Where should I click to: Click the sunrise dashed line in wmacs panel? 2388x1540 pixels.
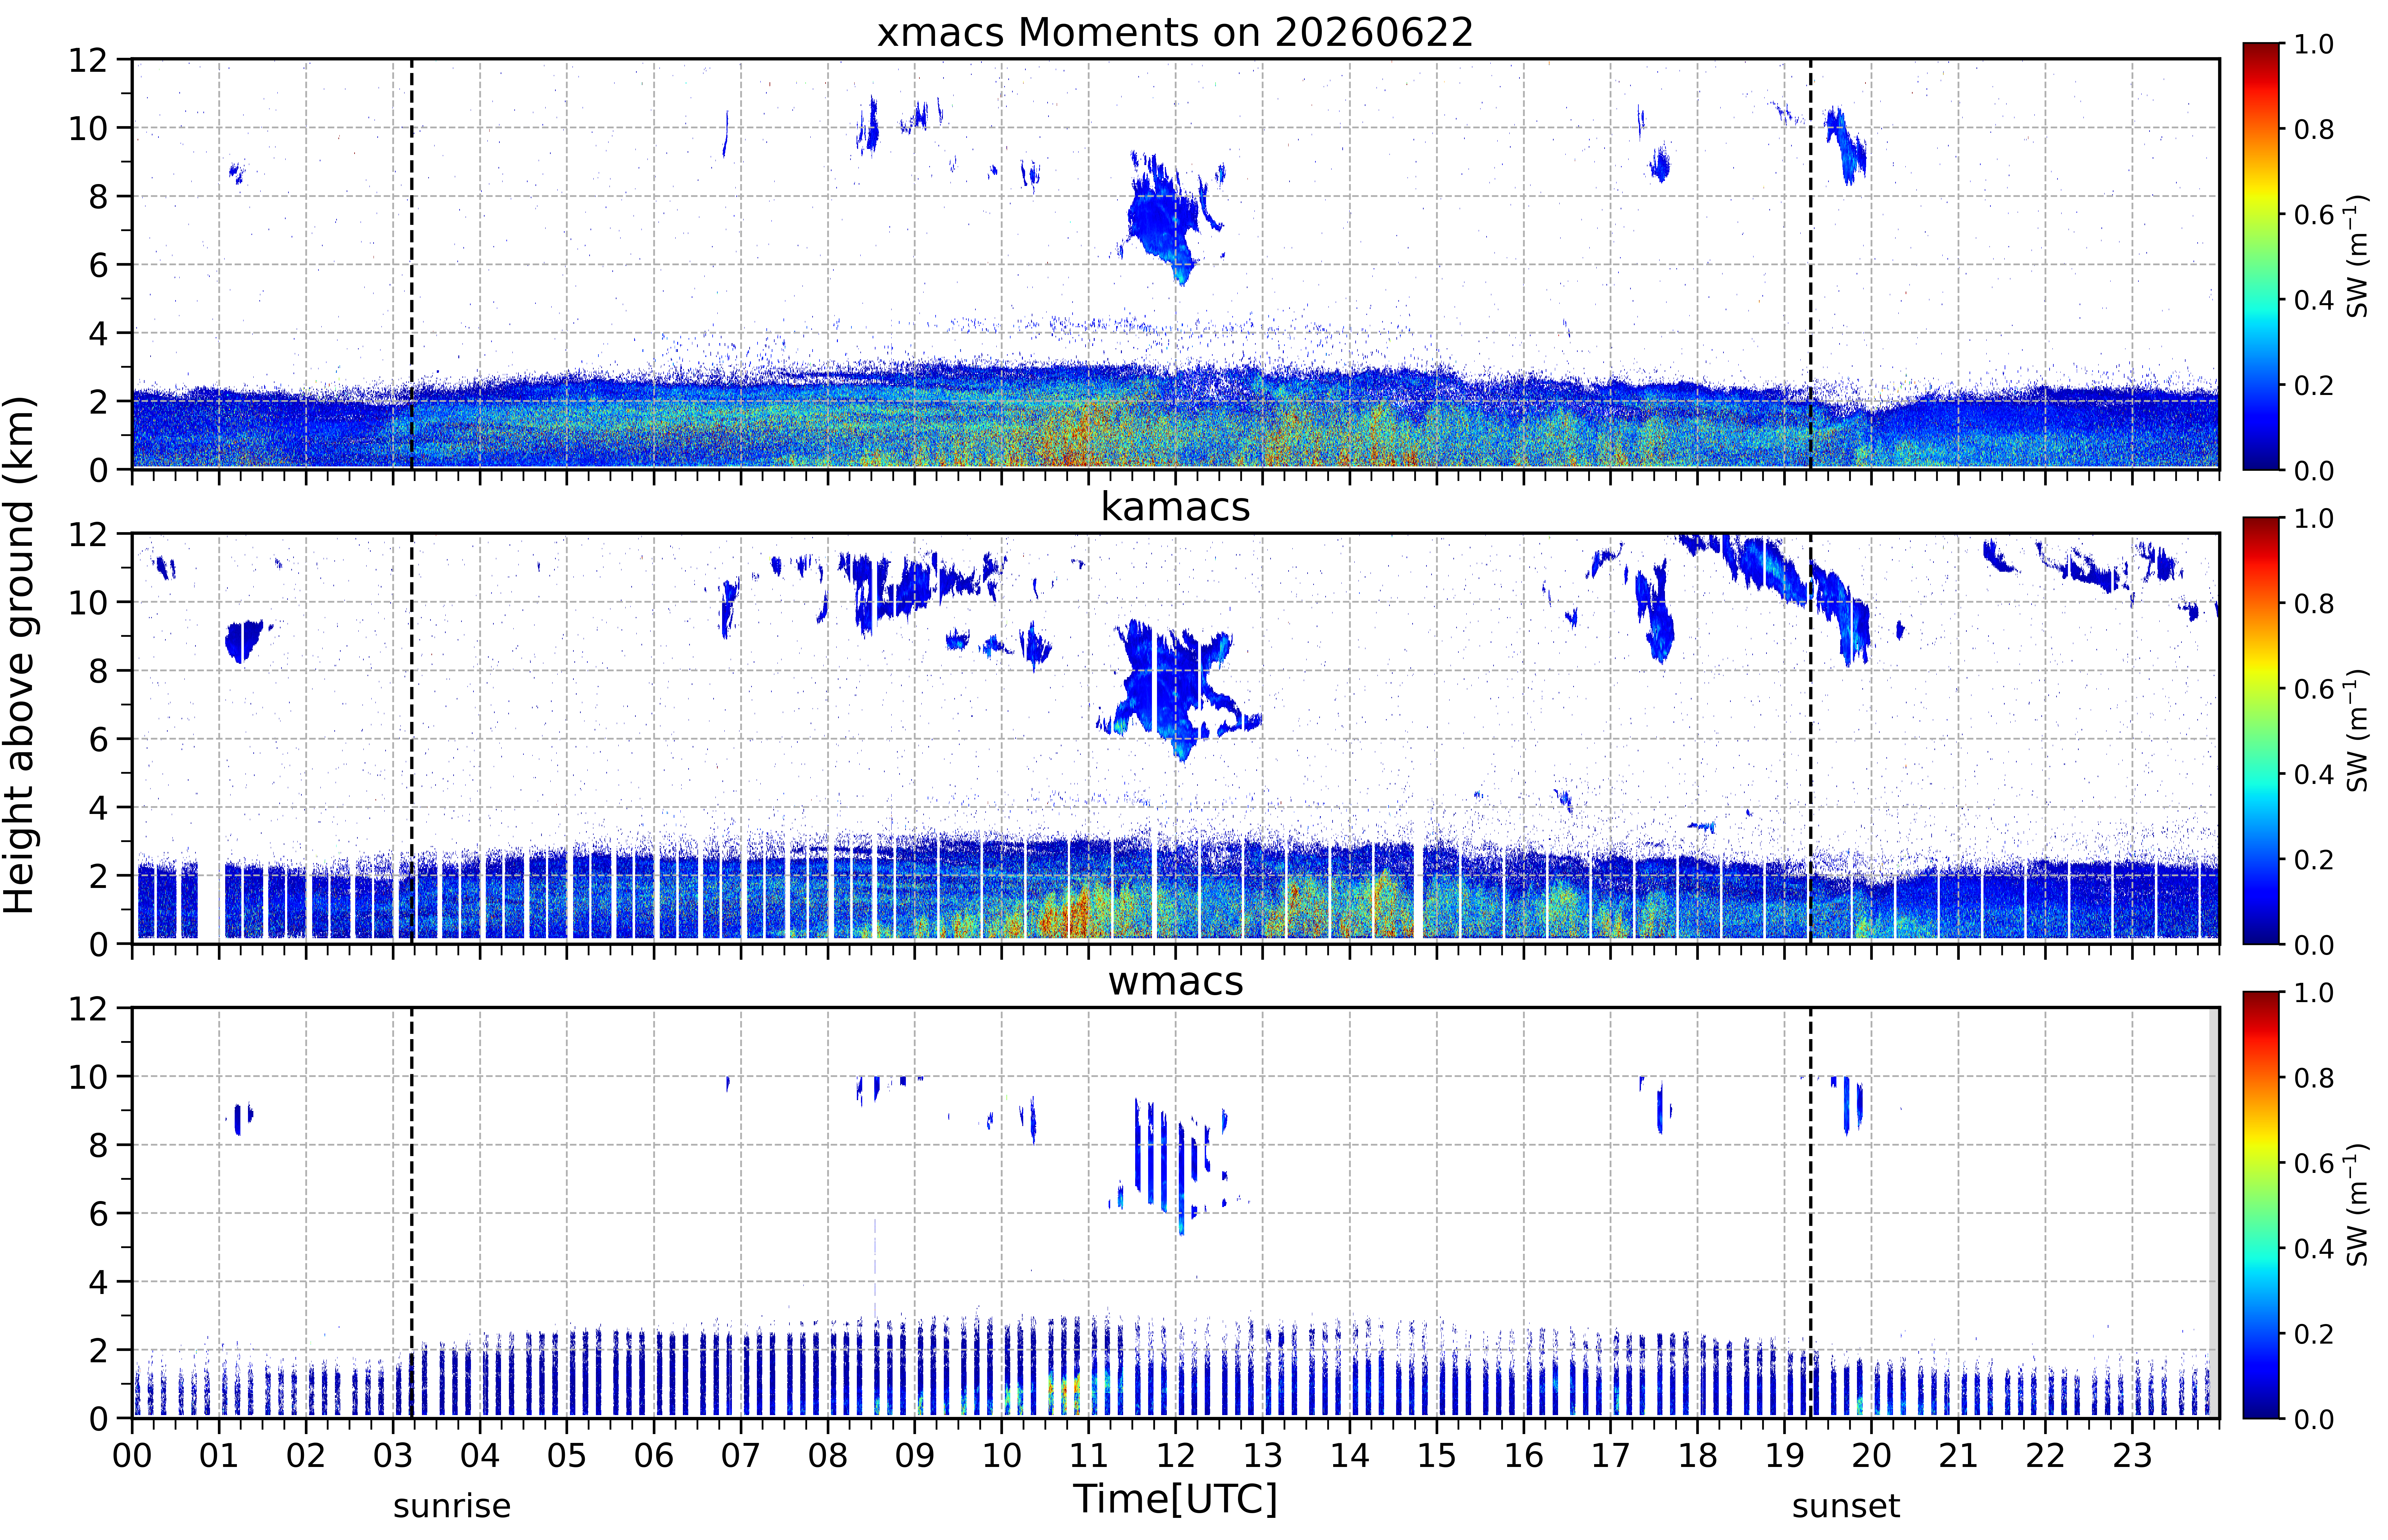[x=412, y=1213]
